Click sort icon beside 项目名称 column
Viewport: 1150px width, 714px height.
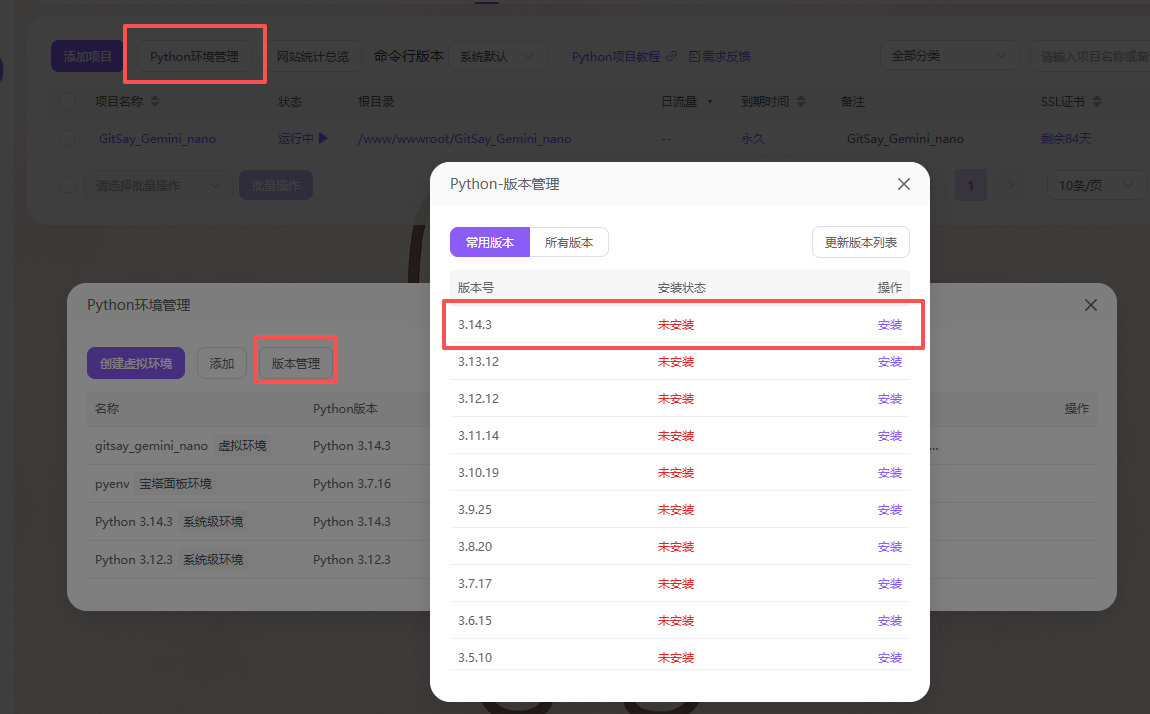click(x=155, y=102)
